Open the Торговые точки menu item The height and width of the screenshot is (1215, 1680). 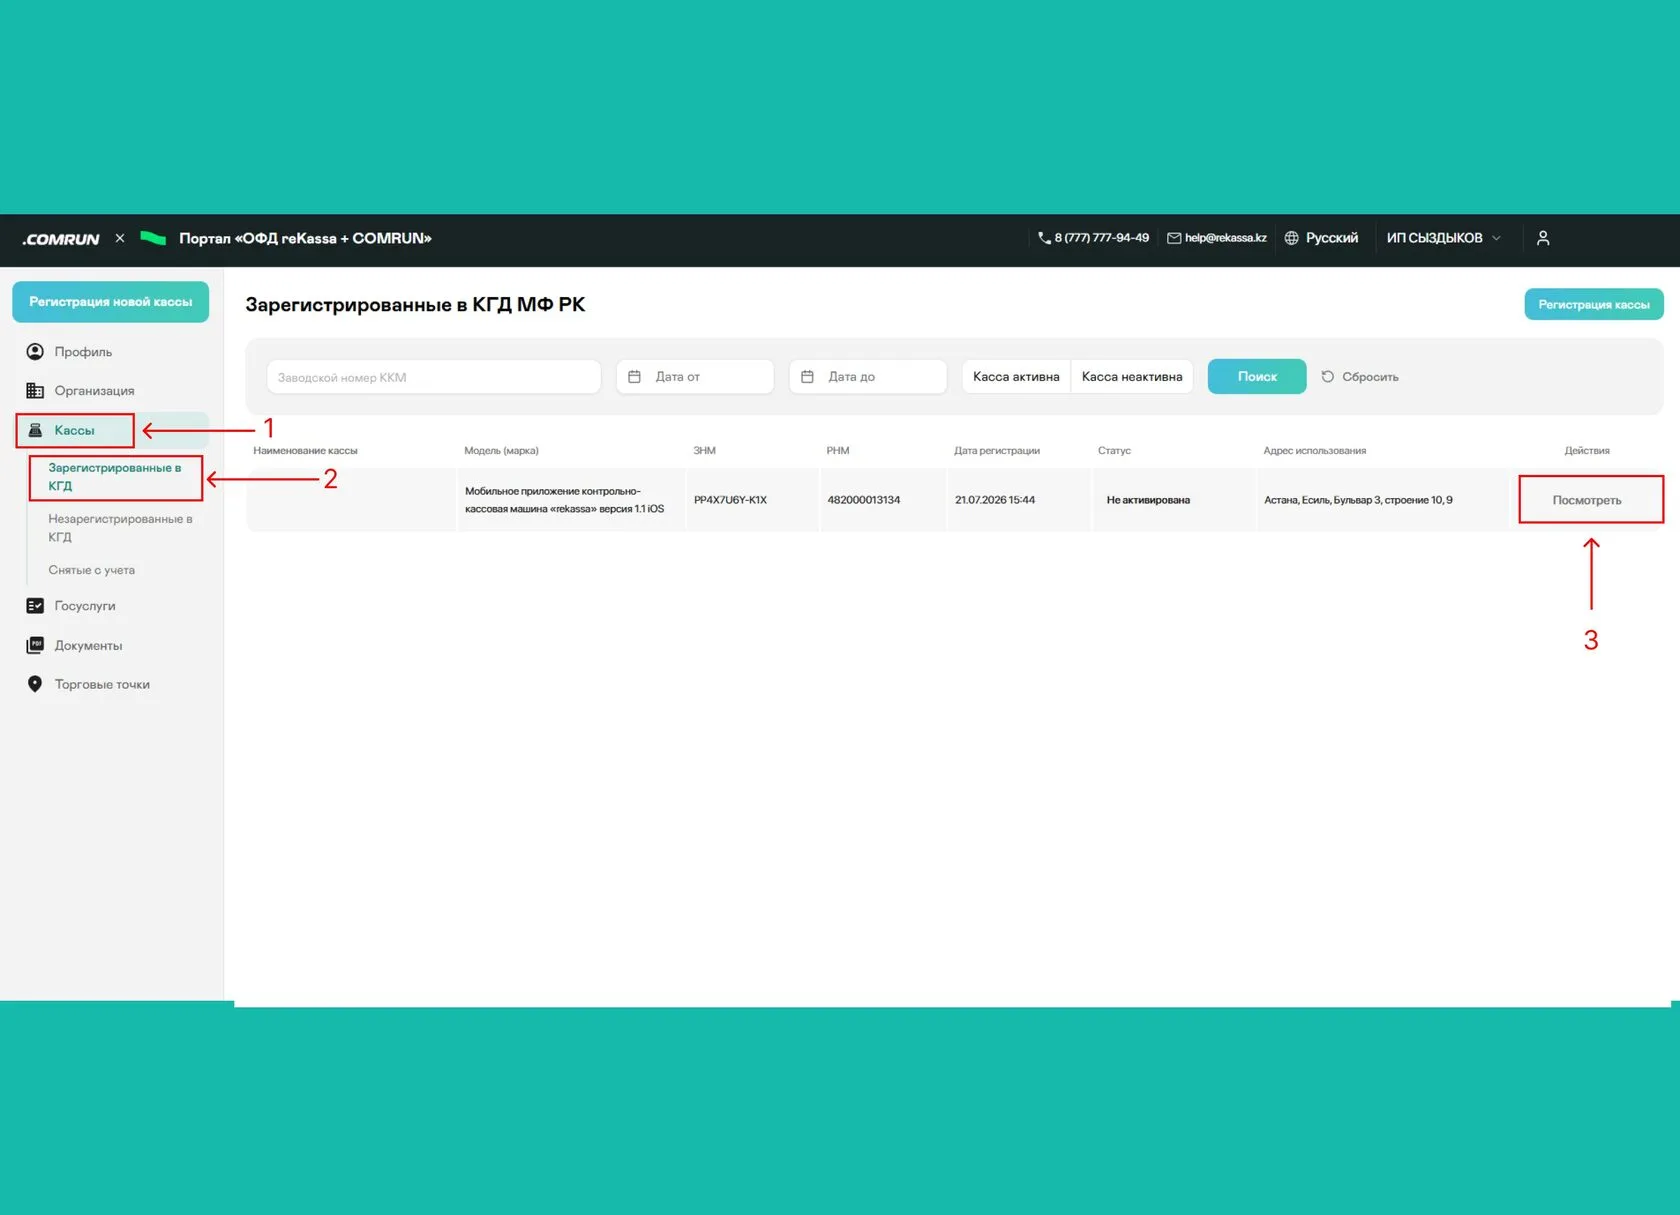pos(102,685)
